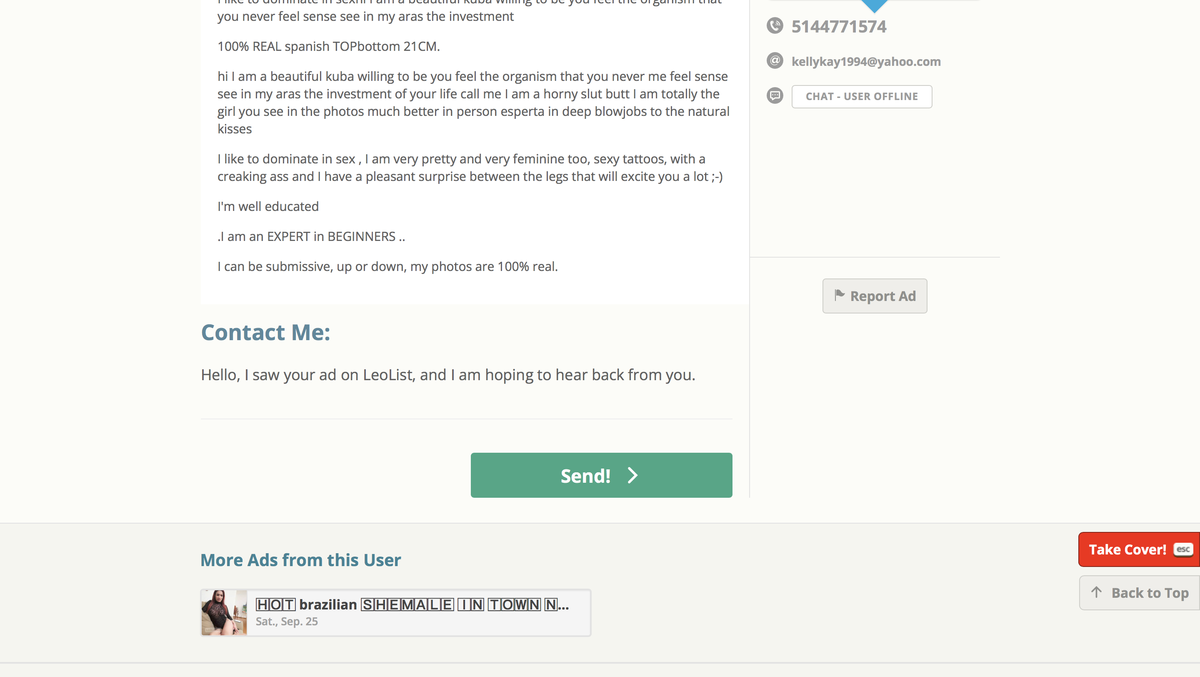Click the chat bubble icon
This screenshot has height=677, width=1200.
(775, 96)
